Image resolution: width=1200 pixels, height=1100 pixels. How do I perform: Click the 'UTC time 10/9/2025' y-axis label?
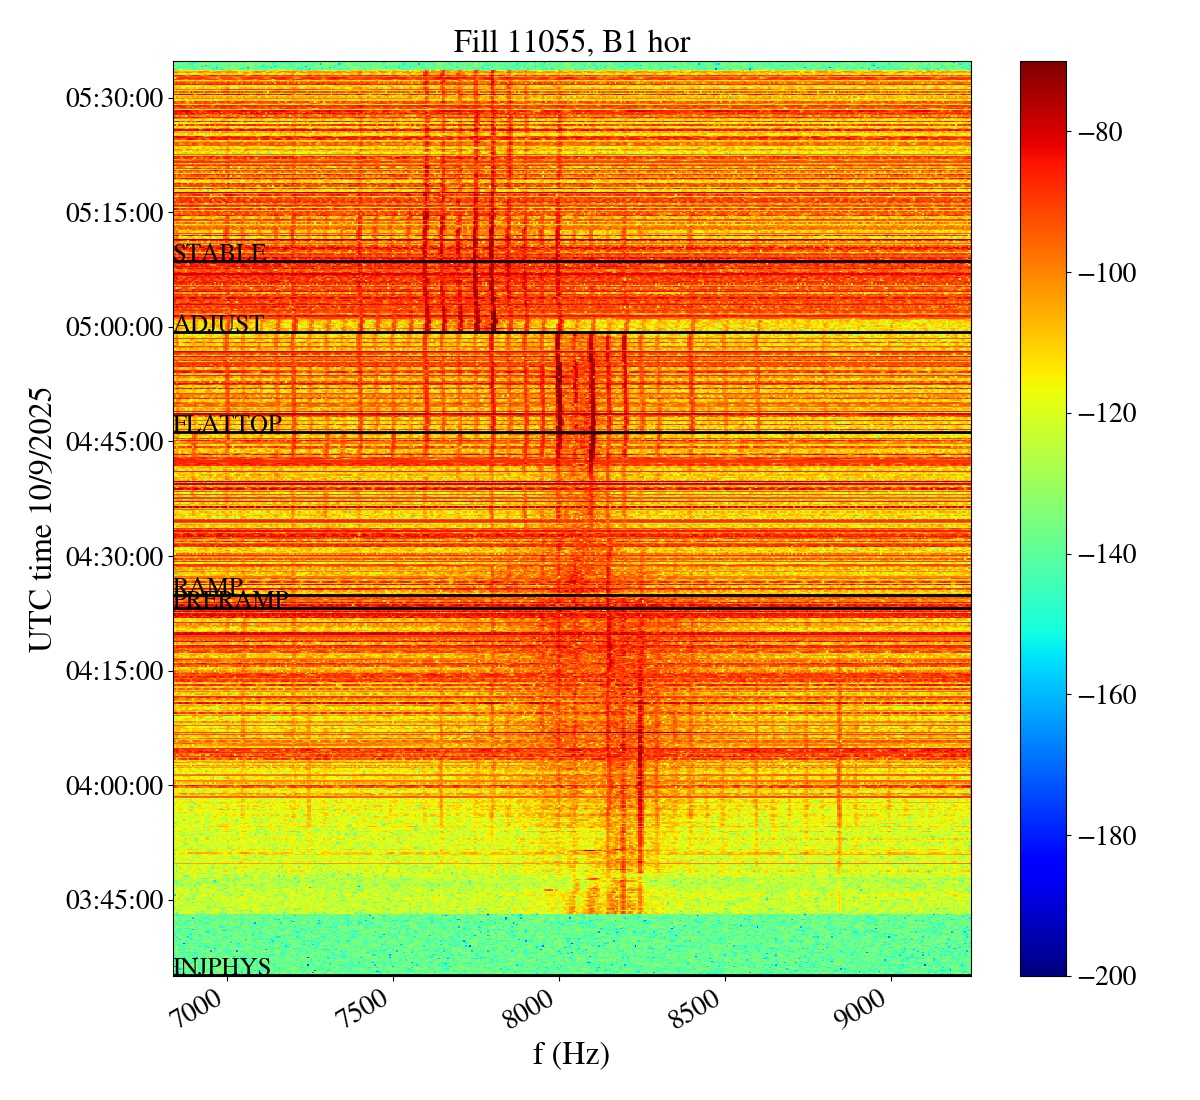click(41, 519)
